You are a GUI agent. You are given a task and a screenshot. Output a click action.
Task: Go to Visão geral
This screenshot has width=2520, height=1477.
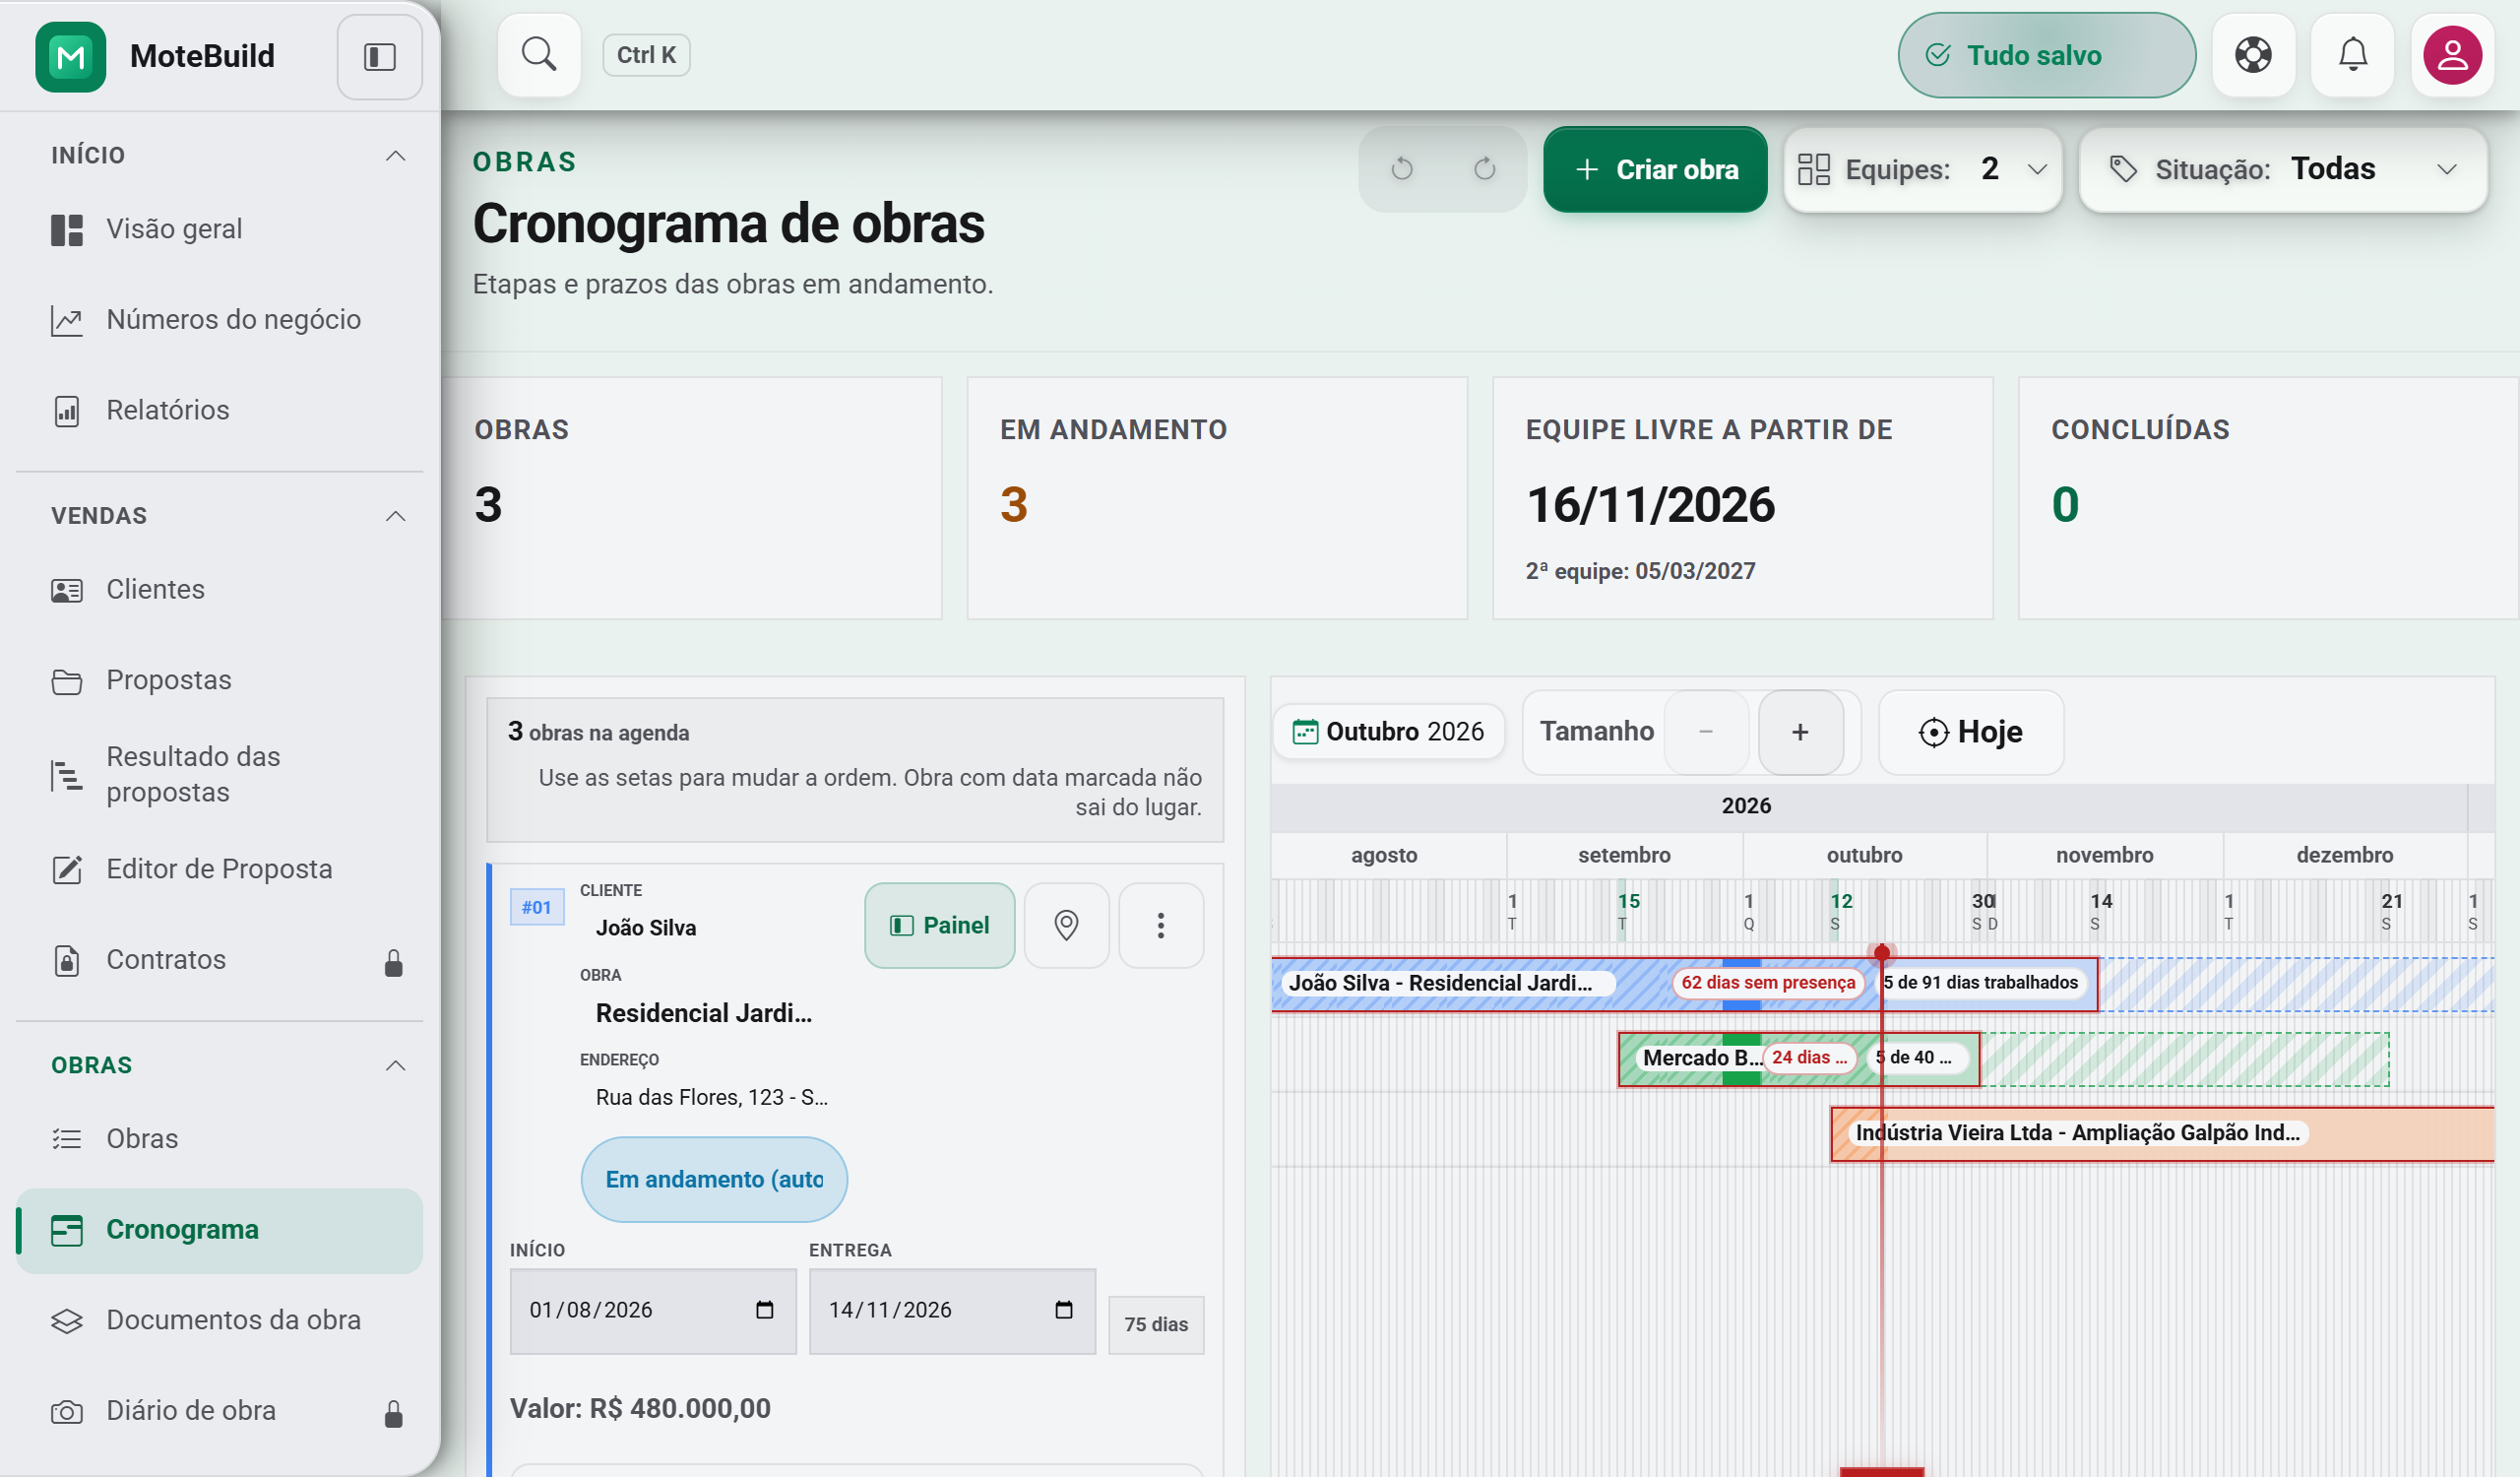[x=219, y=229]
